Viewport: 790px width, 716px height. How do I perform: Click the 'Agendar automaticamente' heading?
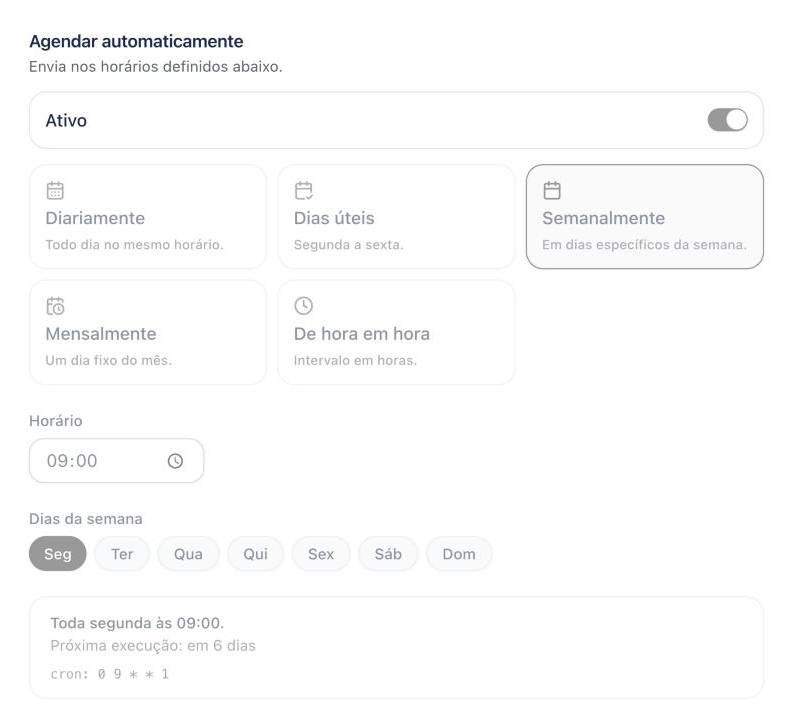(136, 41)
